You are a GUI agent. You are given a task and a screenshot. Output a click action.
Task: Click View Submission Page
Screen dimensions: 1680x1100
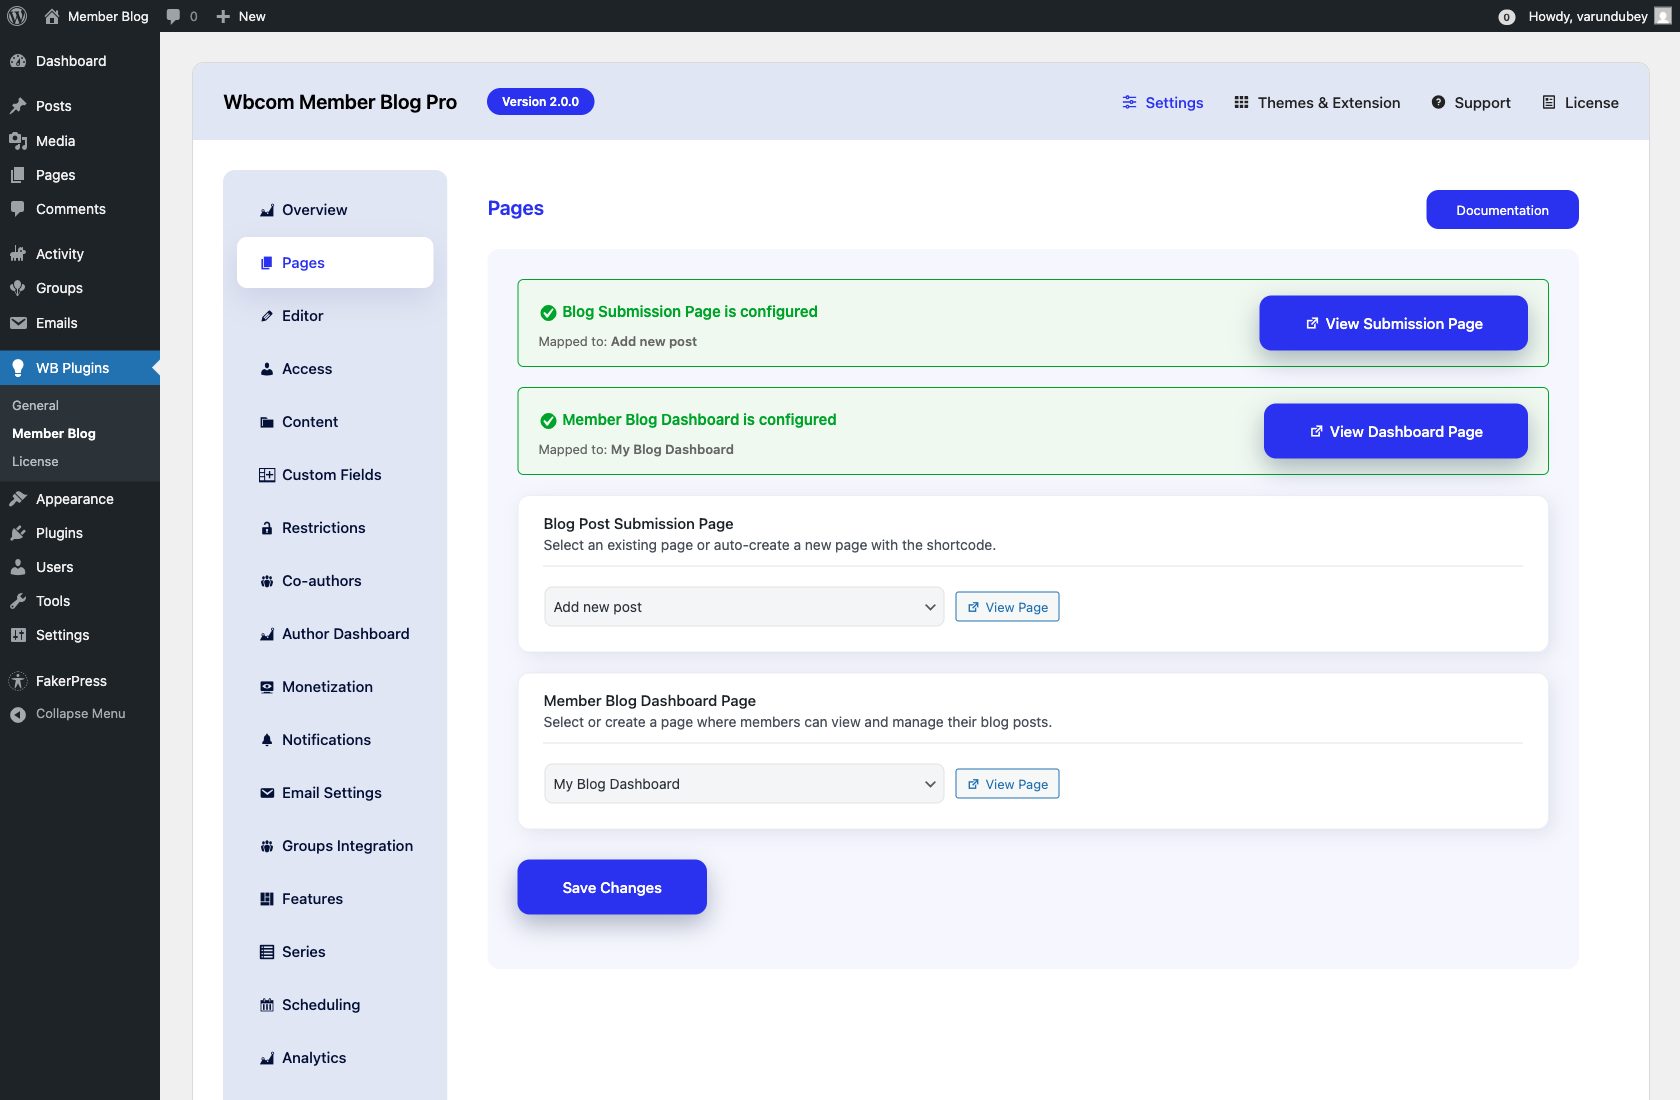click(1393, 323)
